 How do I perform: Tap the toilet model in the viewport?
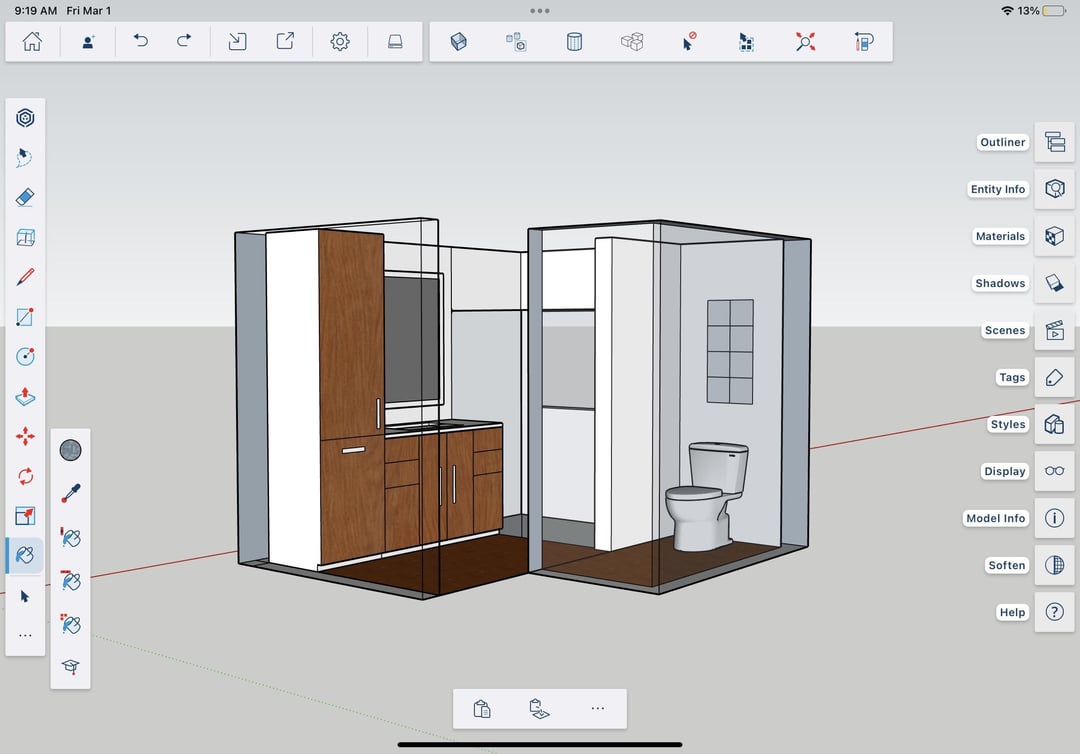point(706,496)
